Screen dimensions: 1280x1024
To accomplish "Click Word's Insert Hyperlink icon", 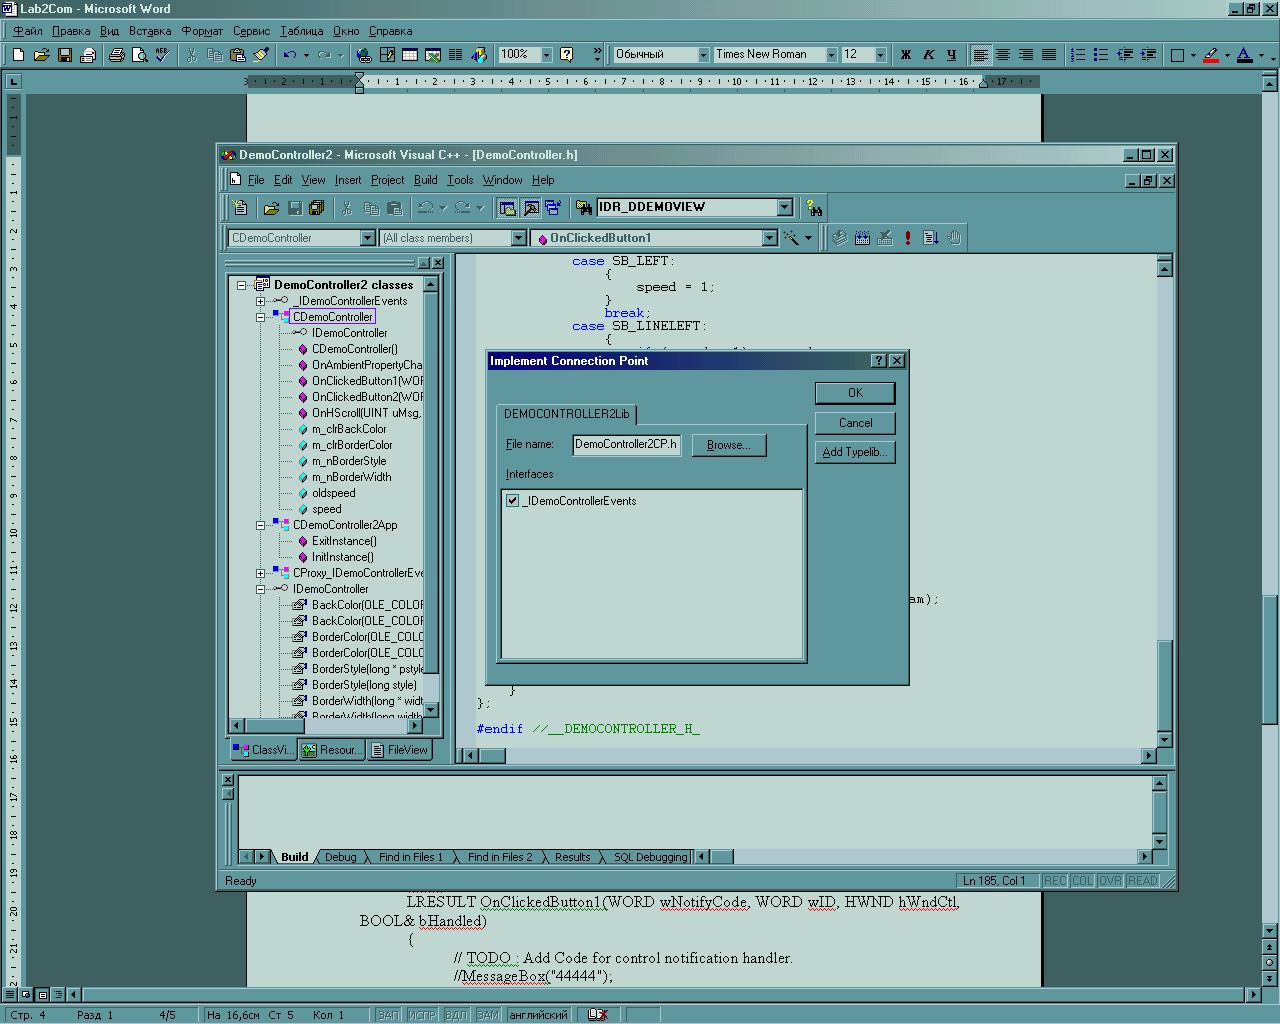I will tap(364, 55).
